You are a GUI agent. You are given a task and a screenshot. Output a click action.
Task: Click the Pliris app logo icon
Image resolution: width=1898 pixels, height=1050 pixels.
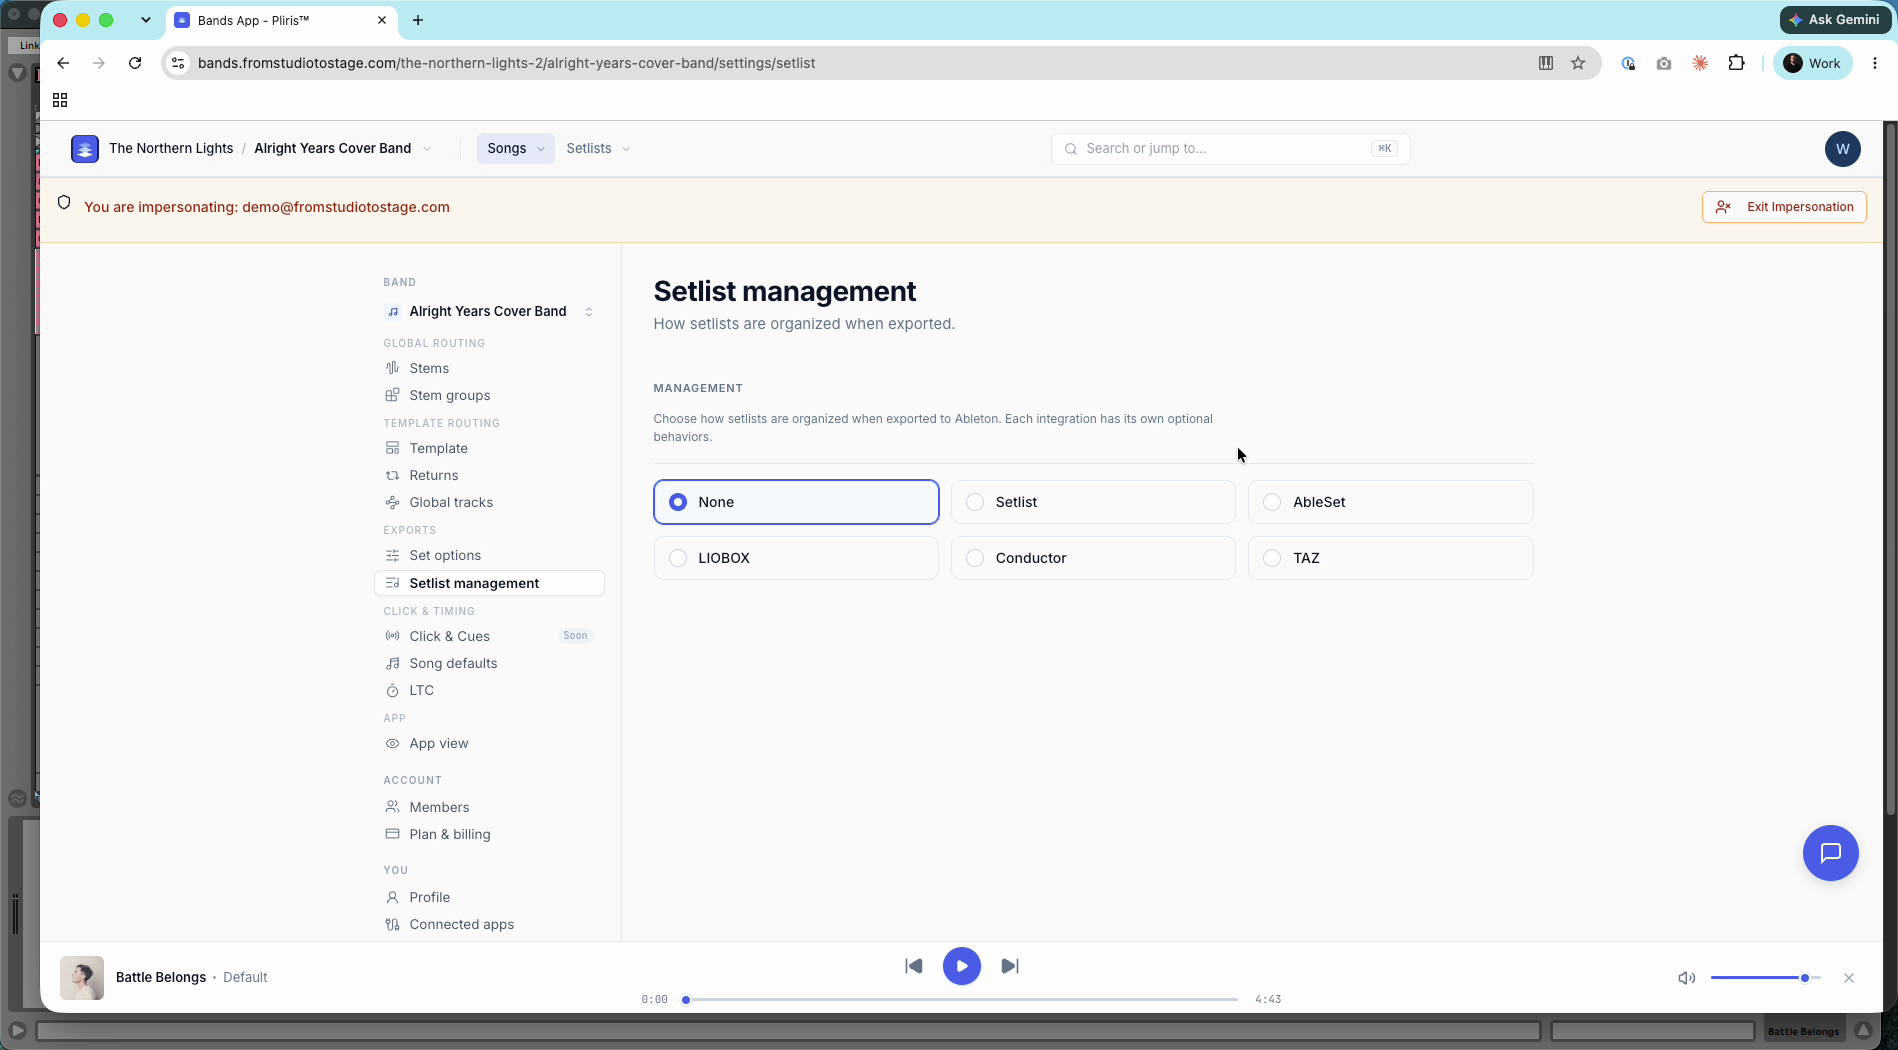(85, 148)
